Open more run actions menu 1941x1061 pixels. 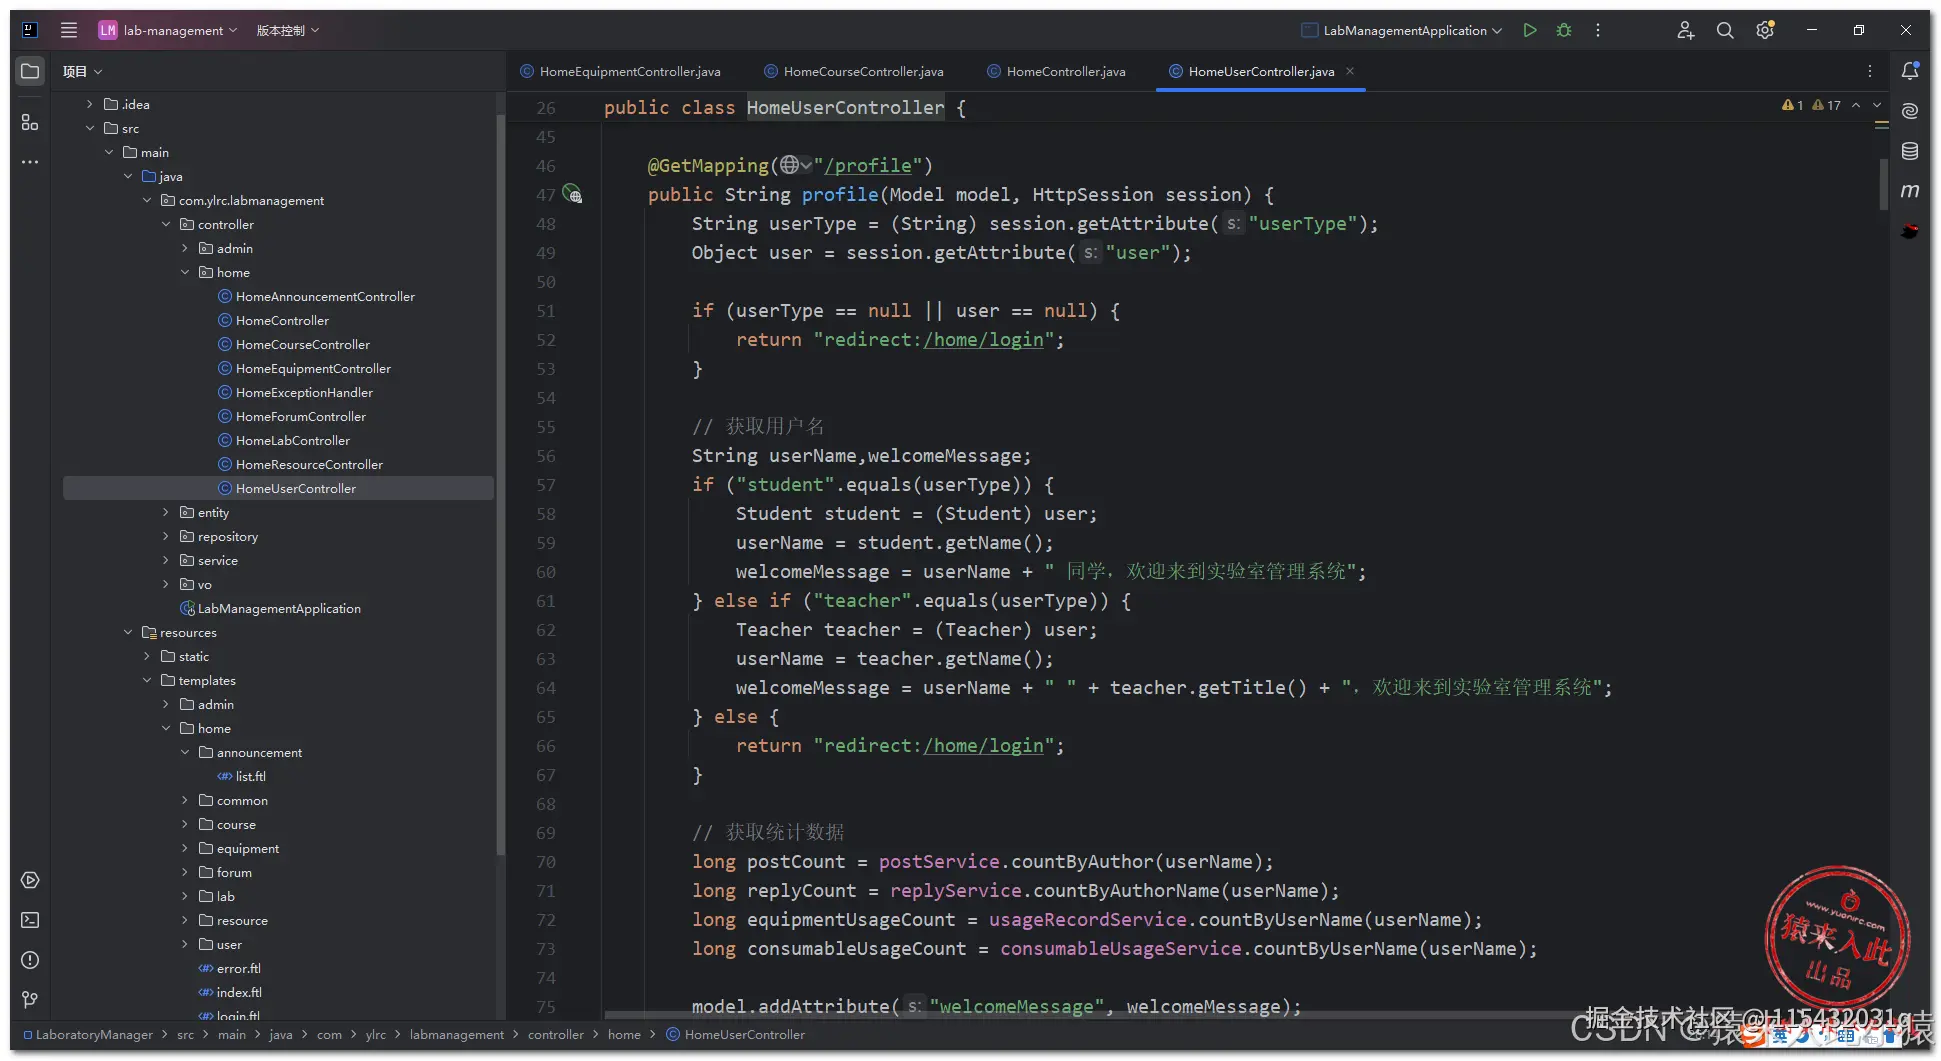(1598, 30)
